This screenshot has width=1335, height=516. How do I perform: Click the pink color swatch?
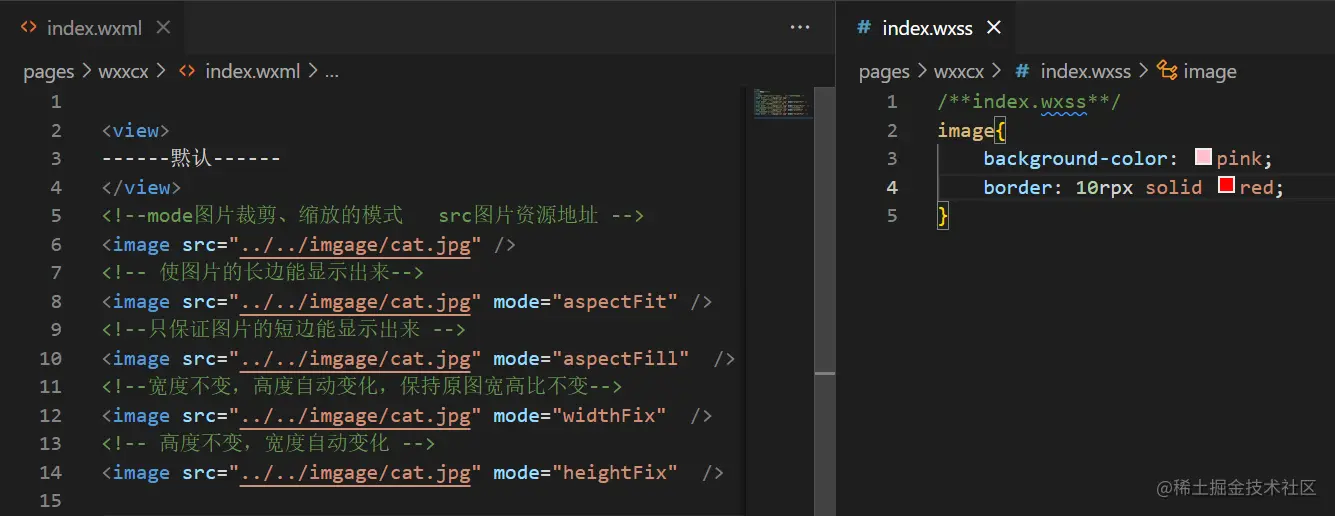[1203, 157]
